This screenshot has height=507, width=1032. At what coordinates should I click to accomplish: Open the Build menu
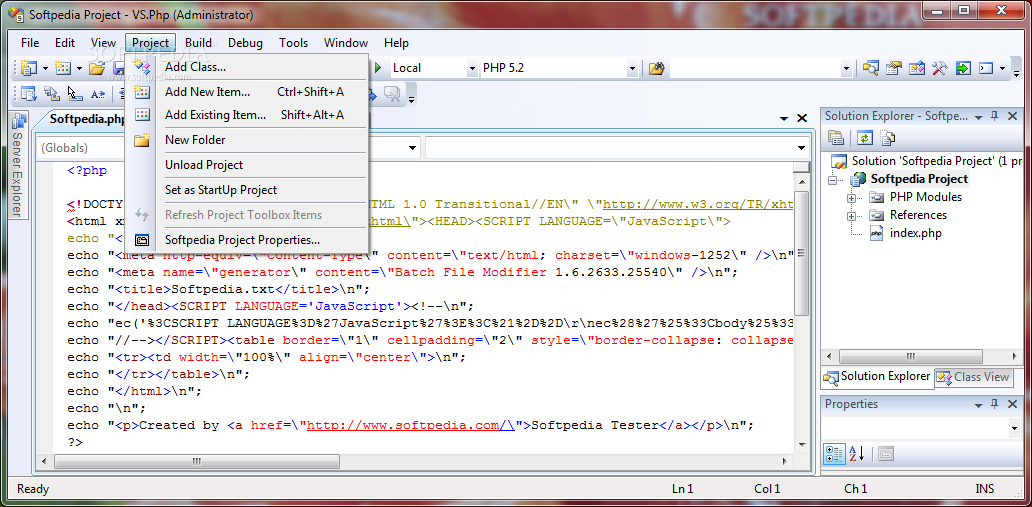pyautogui.click(x=198, y=43)
